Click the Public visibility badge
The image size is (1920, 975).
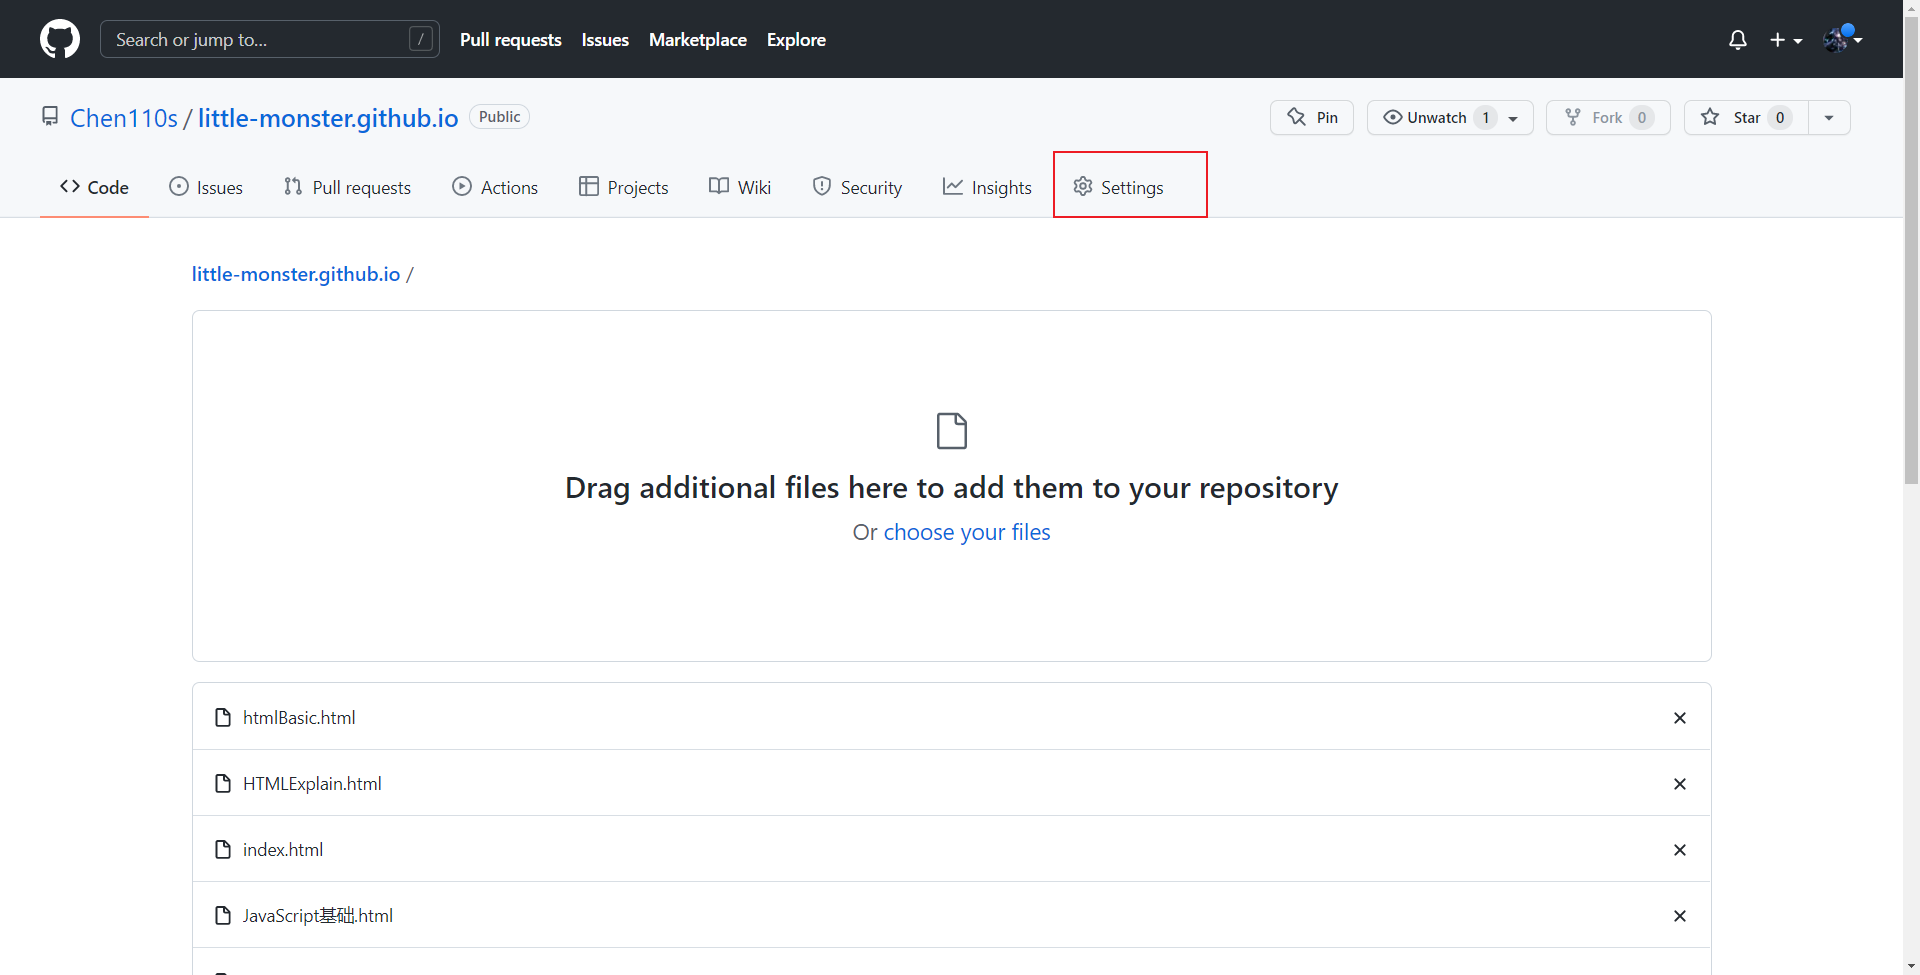pos(499,117)
